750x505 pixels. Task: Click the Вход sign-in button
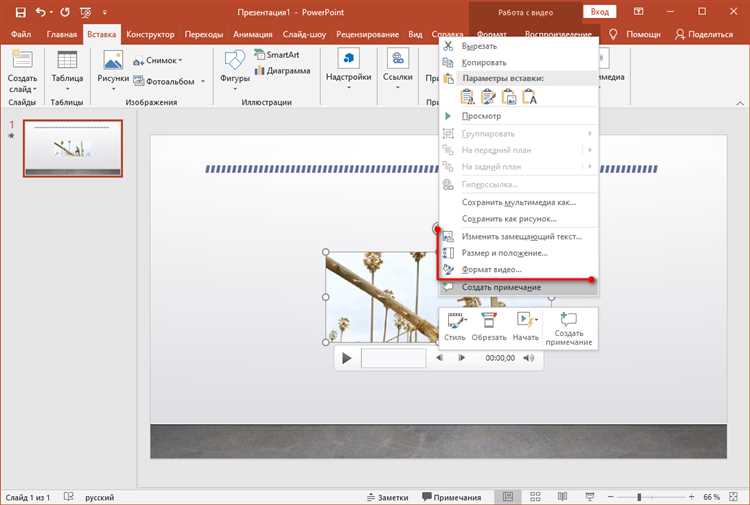tap(599, 12)
